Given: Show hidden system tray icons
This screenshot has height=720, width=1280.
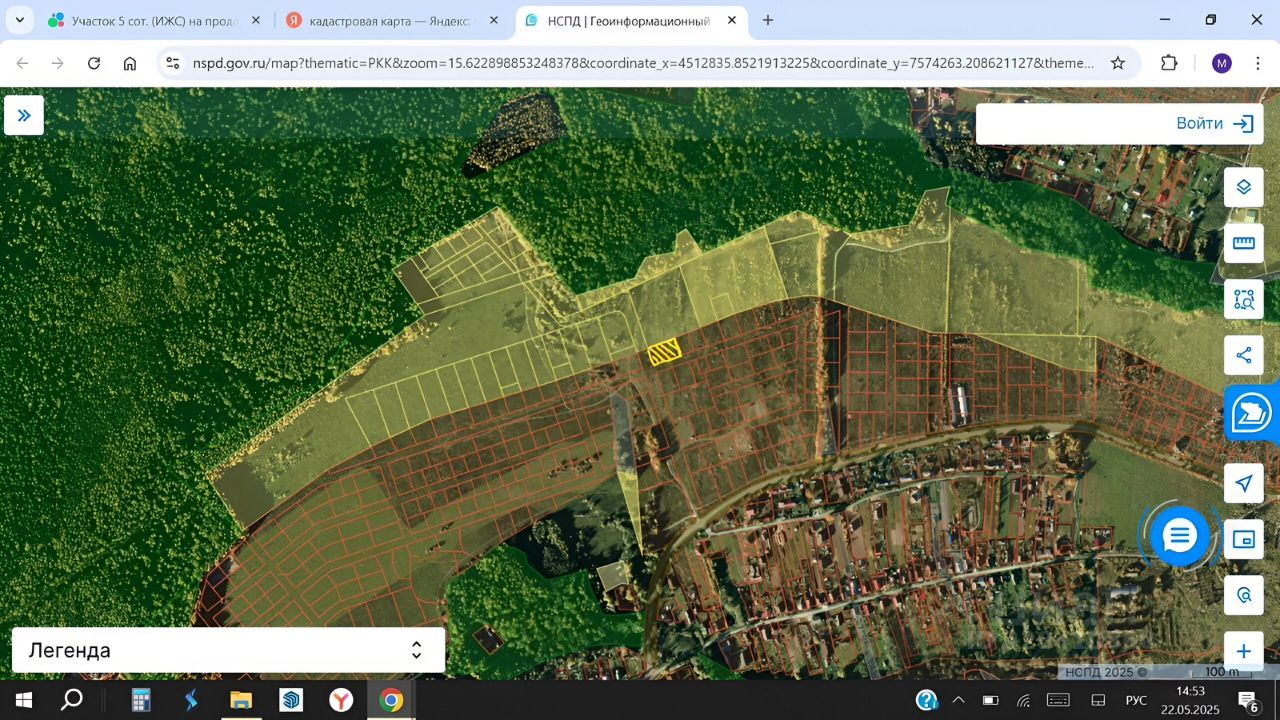Looking at the screenshot, I should tap(959, 700).
